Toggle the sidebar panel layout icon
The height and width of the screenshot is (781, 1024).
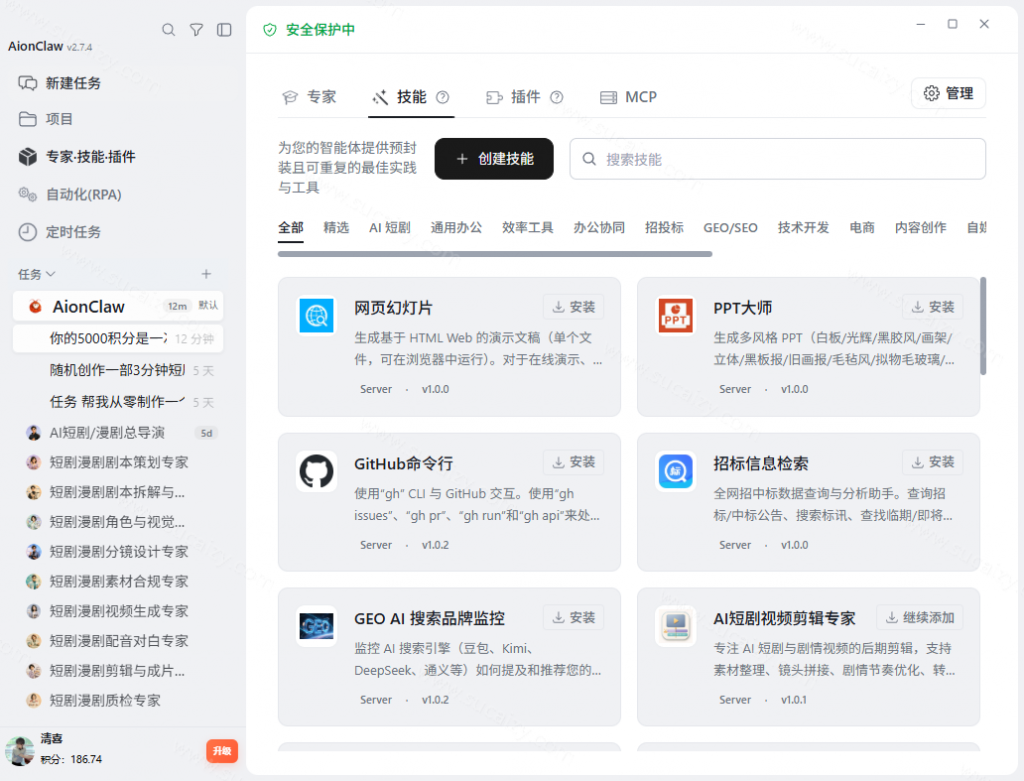tap(224, 29)
